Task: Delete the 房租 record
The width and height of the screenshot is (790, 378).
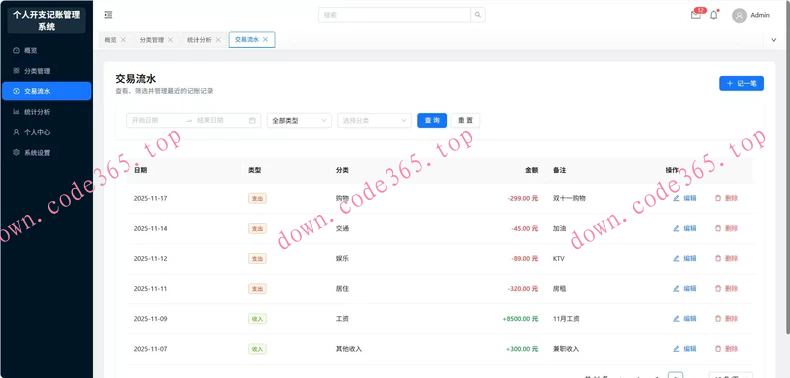Action: (726, 289)
